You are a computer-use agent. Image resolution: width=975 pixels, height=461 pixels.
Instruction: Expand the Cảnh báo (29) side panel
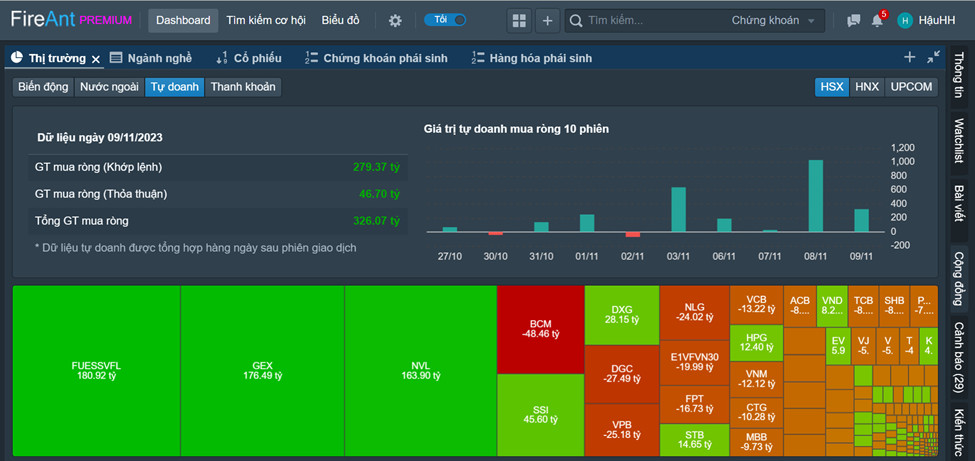957,357
